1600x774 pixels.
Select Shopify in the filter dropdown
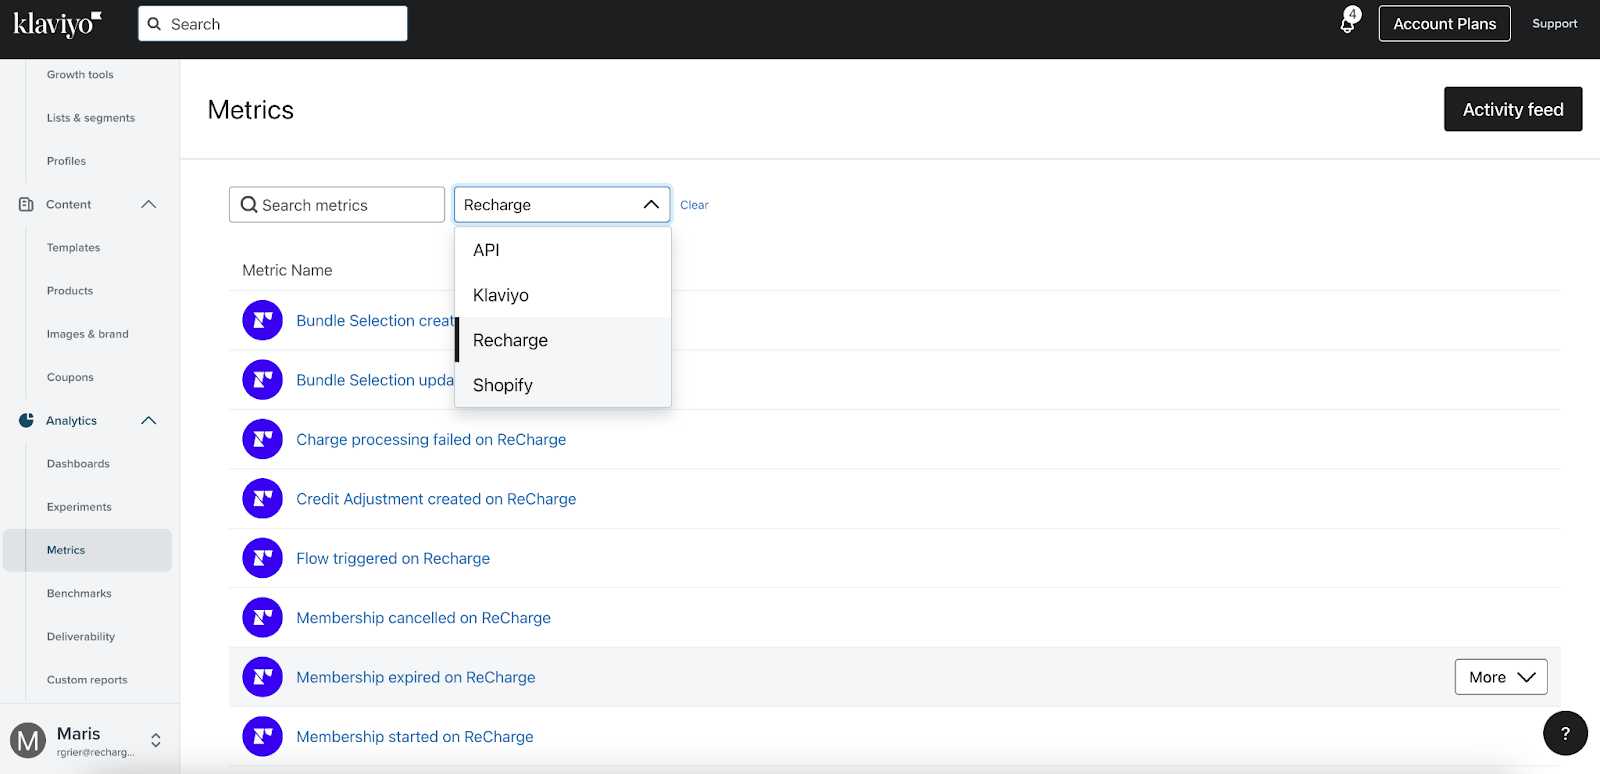click(x=563, y=385)
